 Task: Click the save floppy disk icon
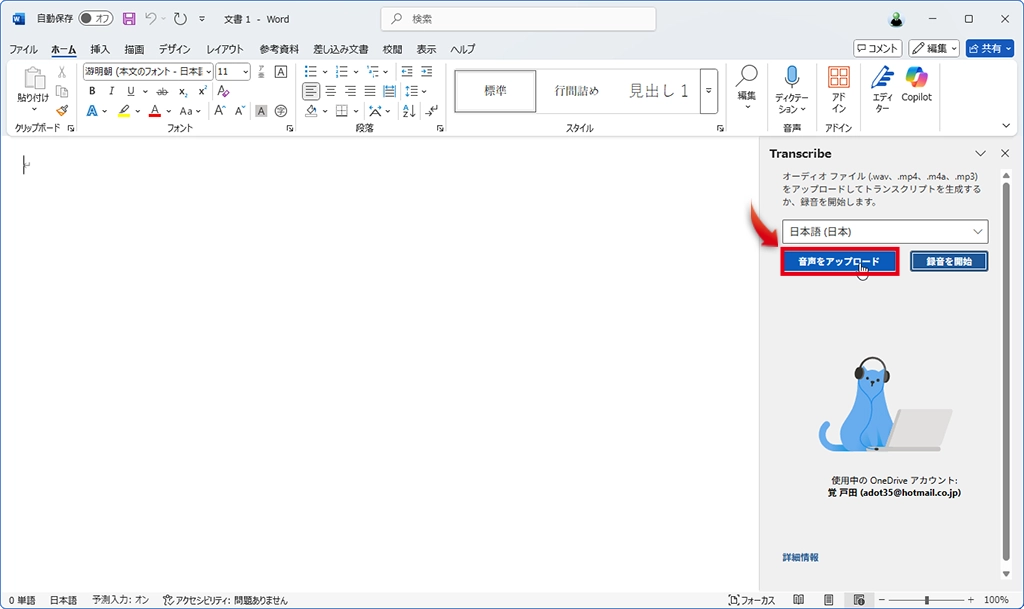(129, 19)
